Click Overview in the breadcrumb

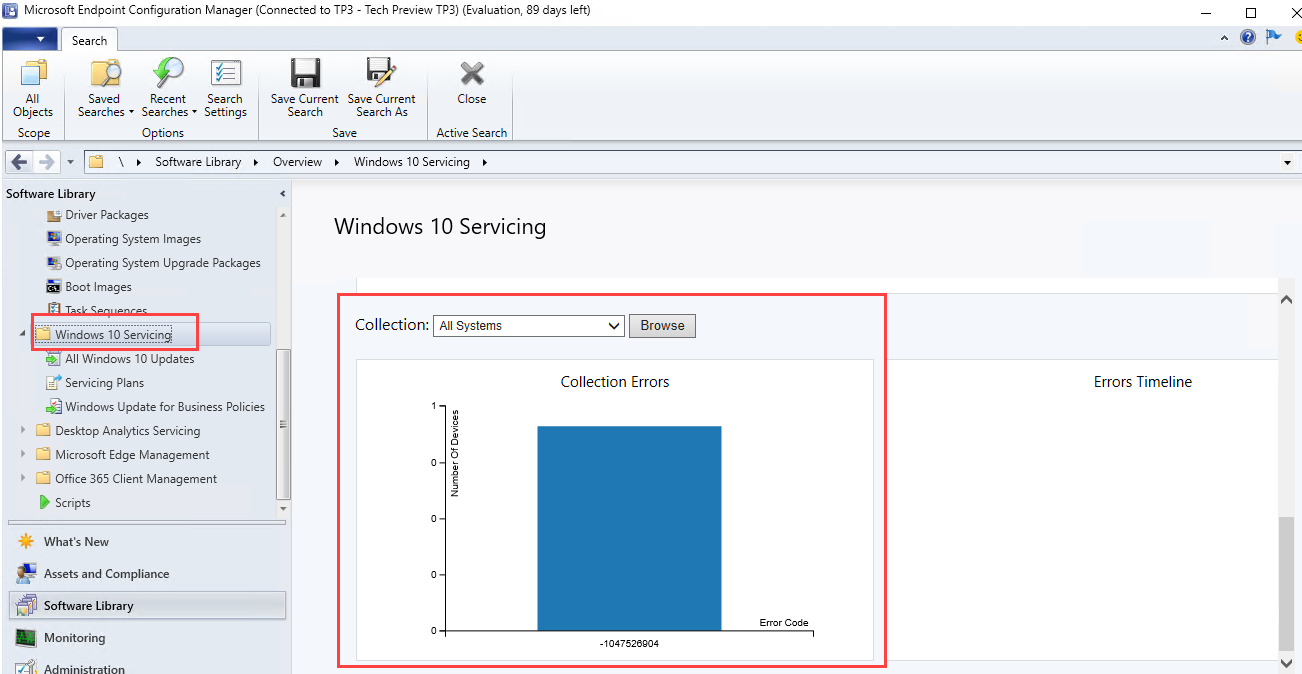click(298, 162)
